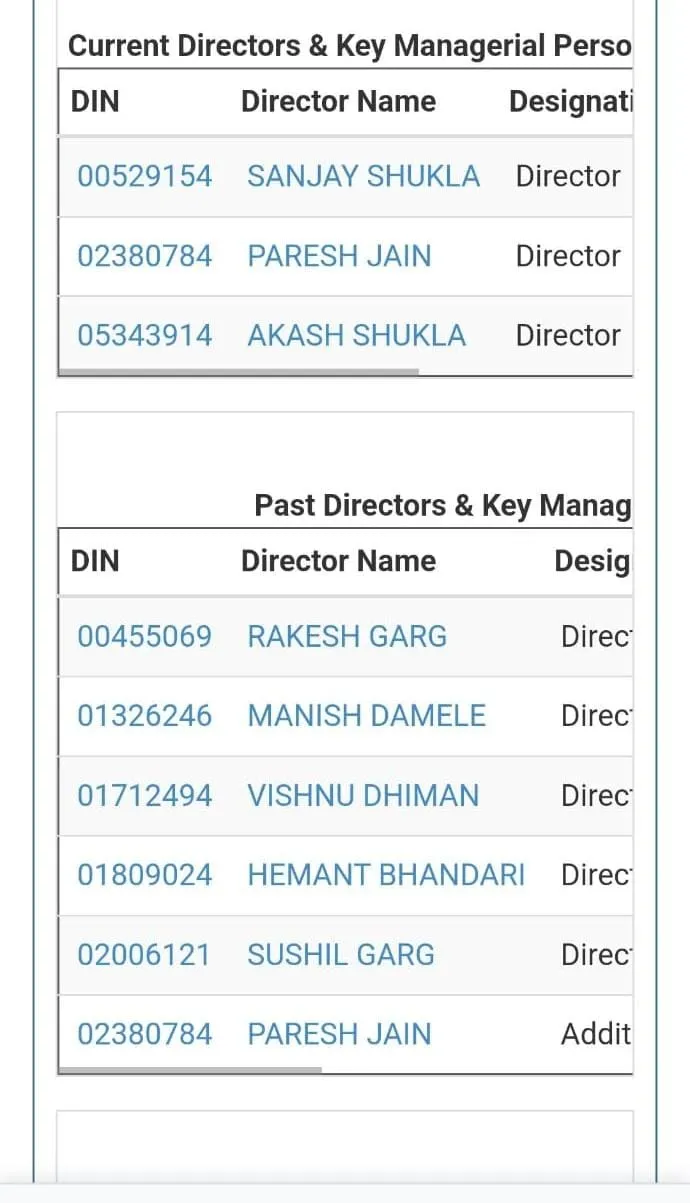This screenshot has width=690, height=1203.
Task: Open PARESH JAIN in Current Directors table
Action: click(339, 257)
